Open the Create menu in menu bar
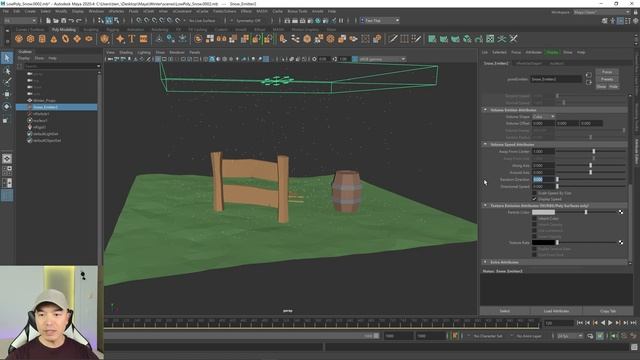 30,11
